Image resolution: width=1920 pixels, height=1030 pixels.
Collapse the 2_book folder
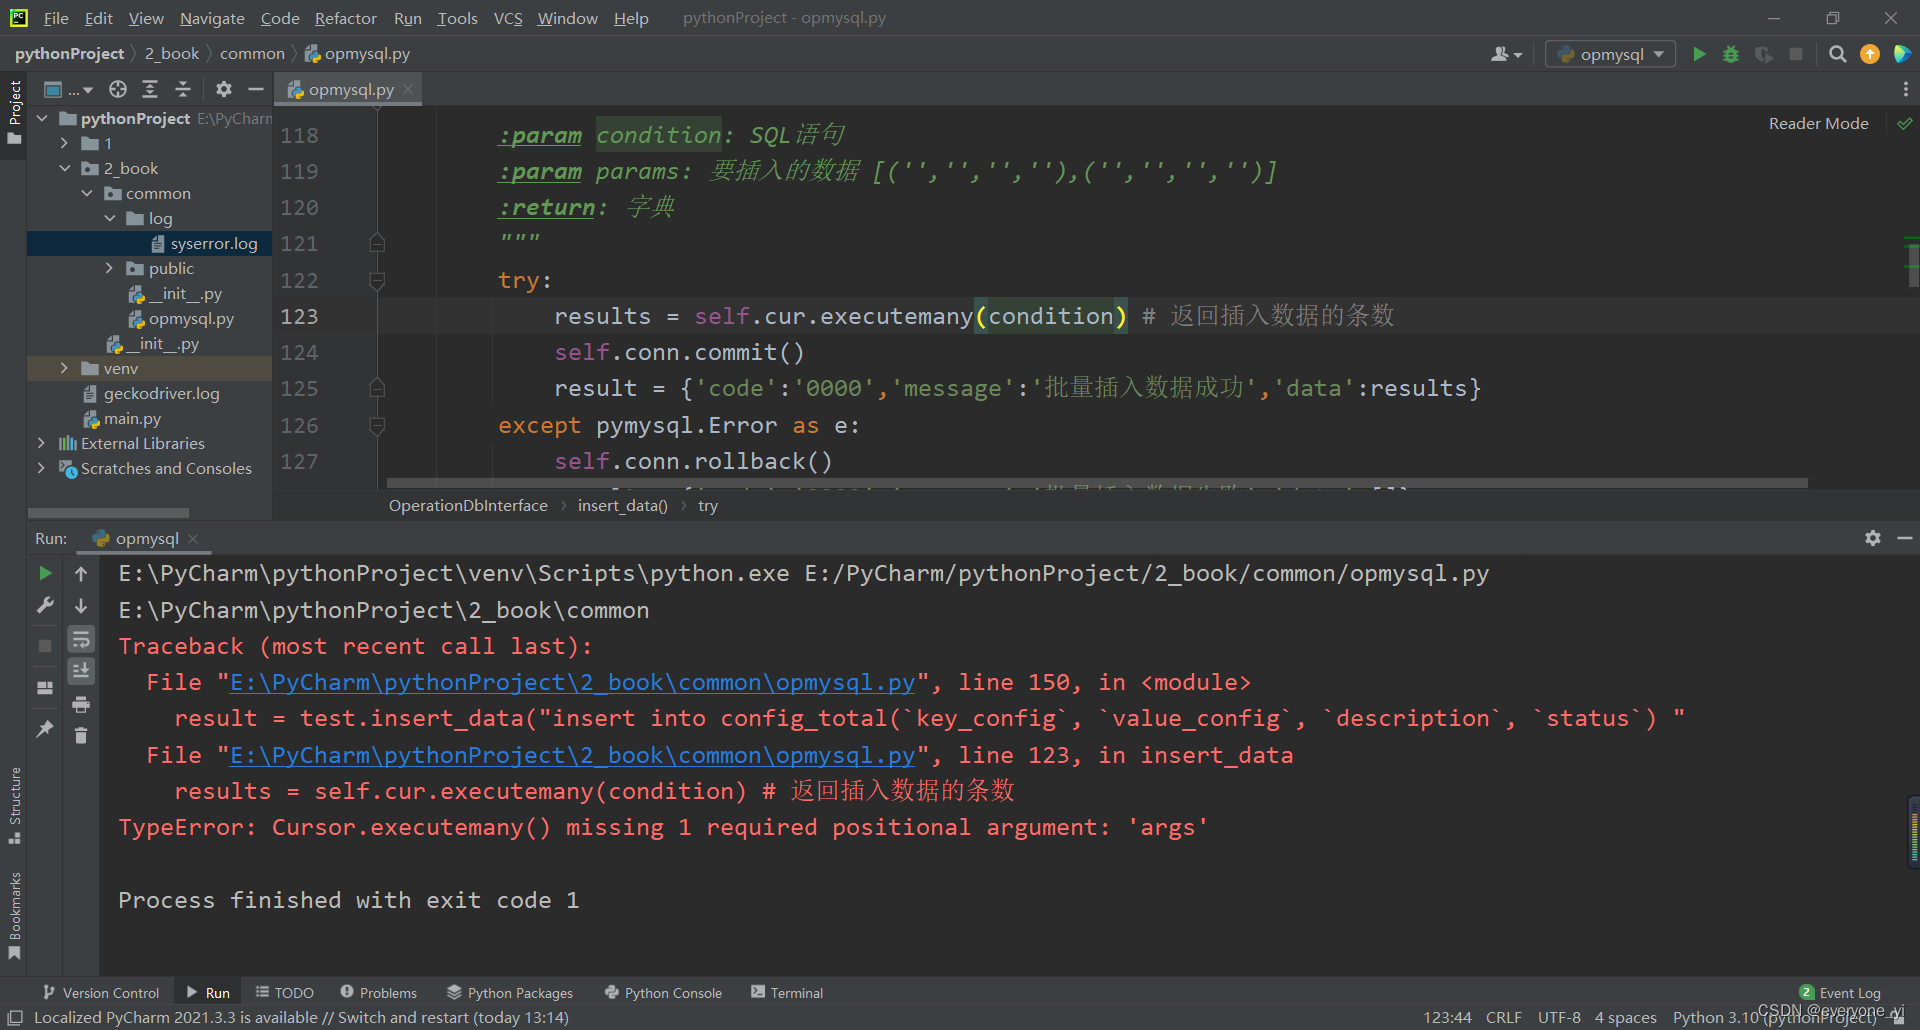(x=64, y=168)
